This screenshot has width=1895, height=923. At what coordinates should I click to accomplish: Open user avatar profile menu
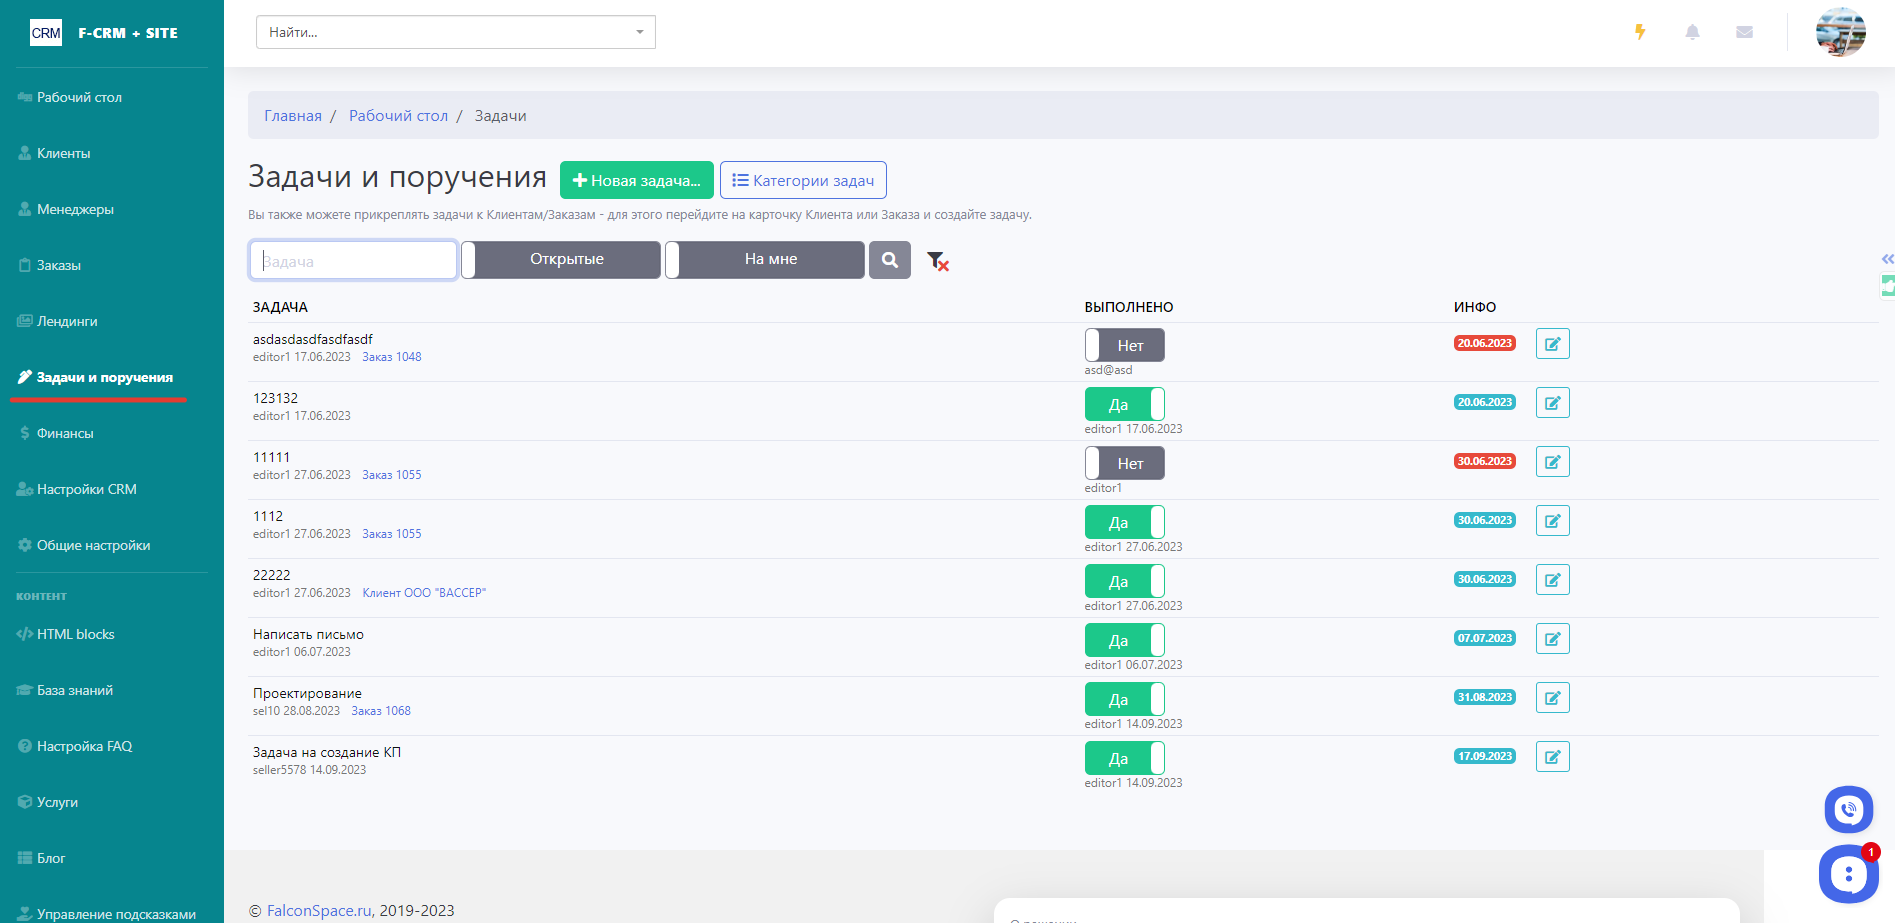(x=1840, y=32)
